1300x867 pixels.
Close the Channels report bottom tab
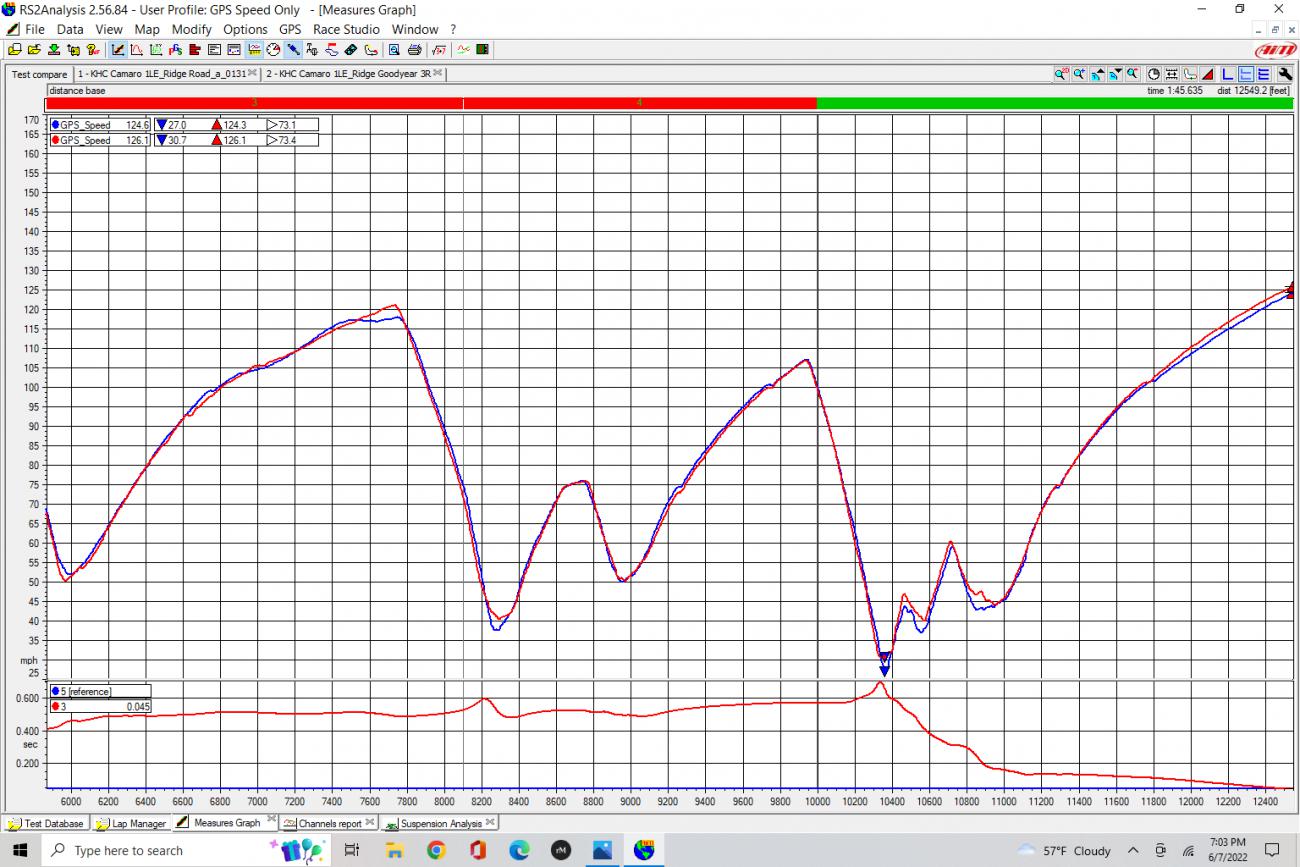coord(369,822)
